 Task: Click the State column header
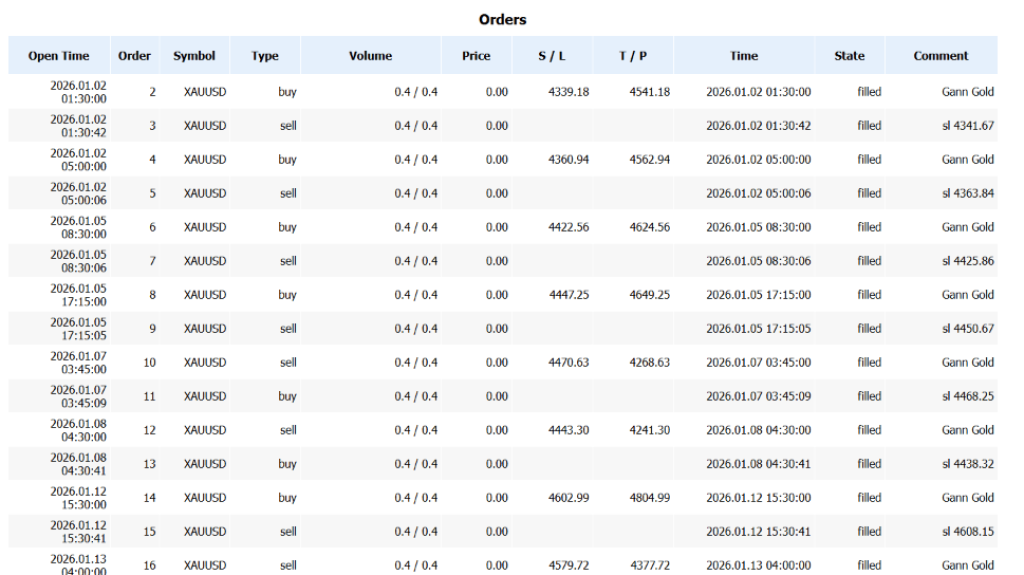coord(849,56)
